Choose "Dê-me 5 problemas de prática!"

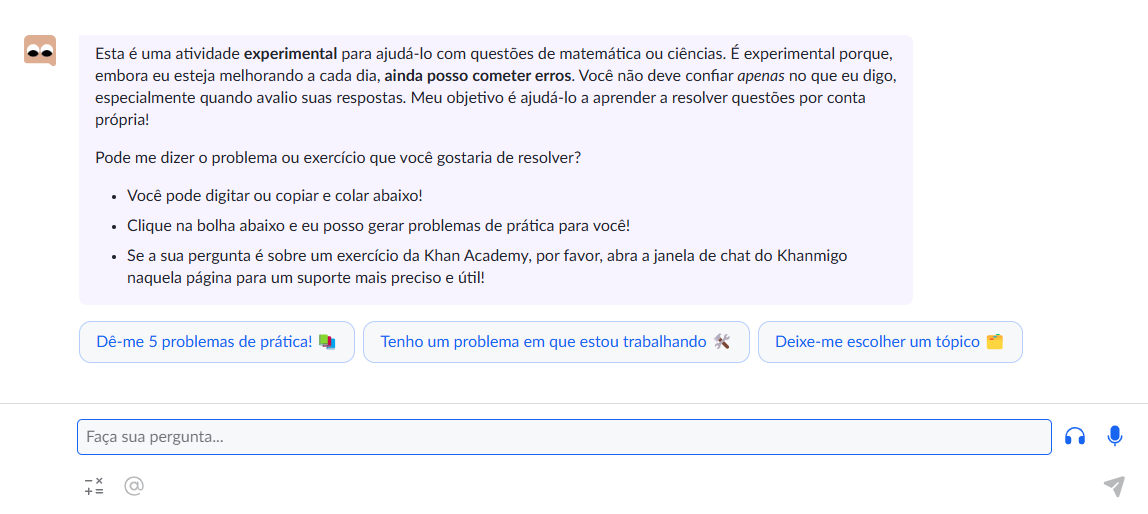(217, 342)
